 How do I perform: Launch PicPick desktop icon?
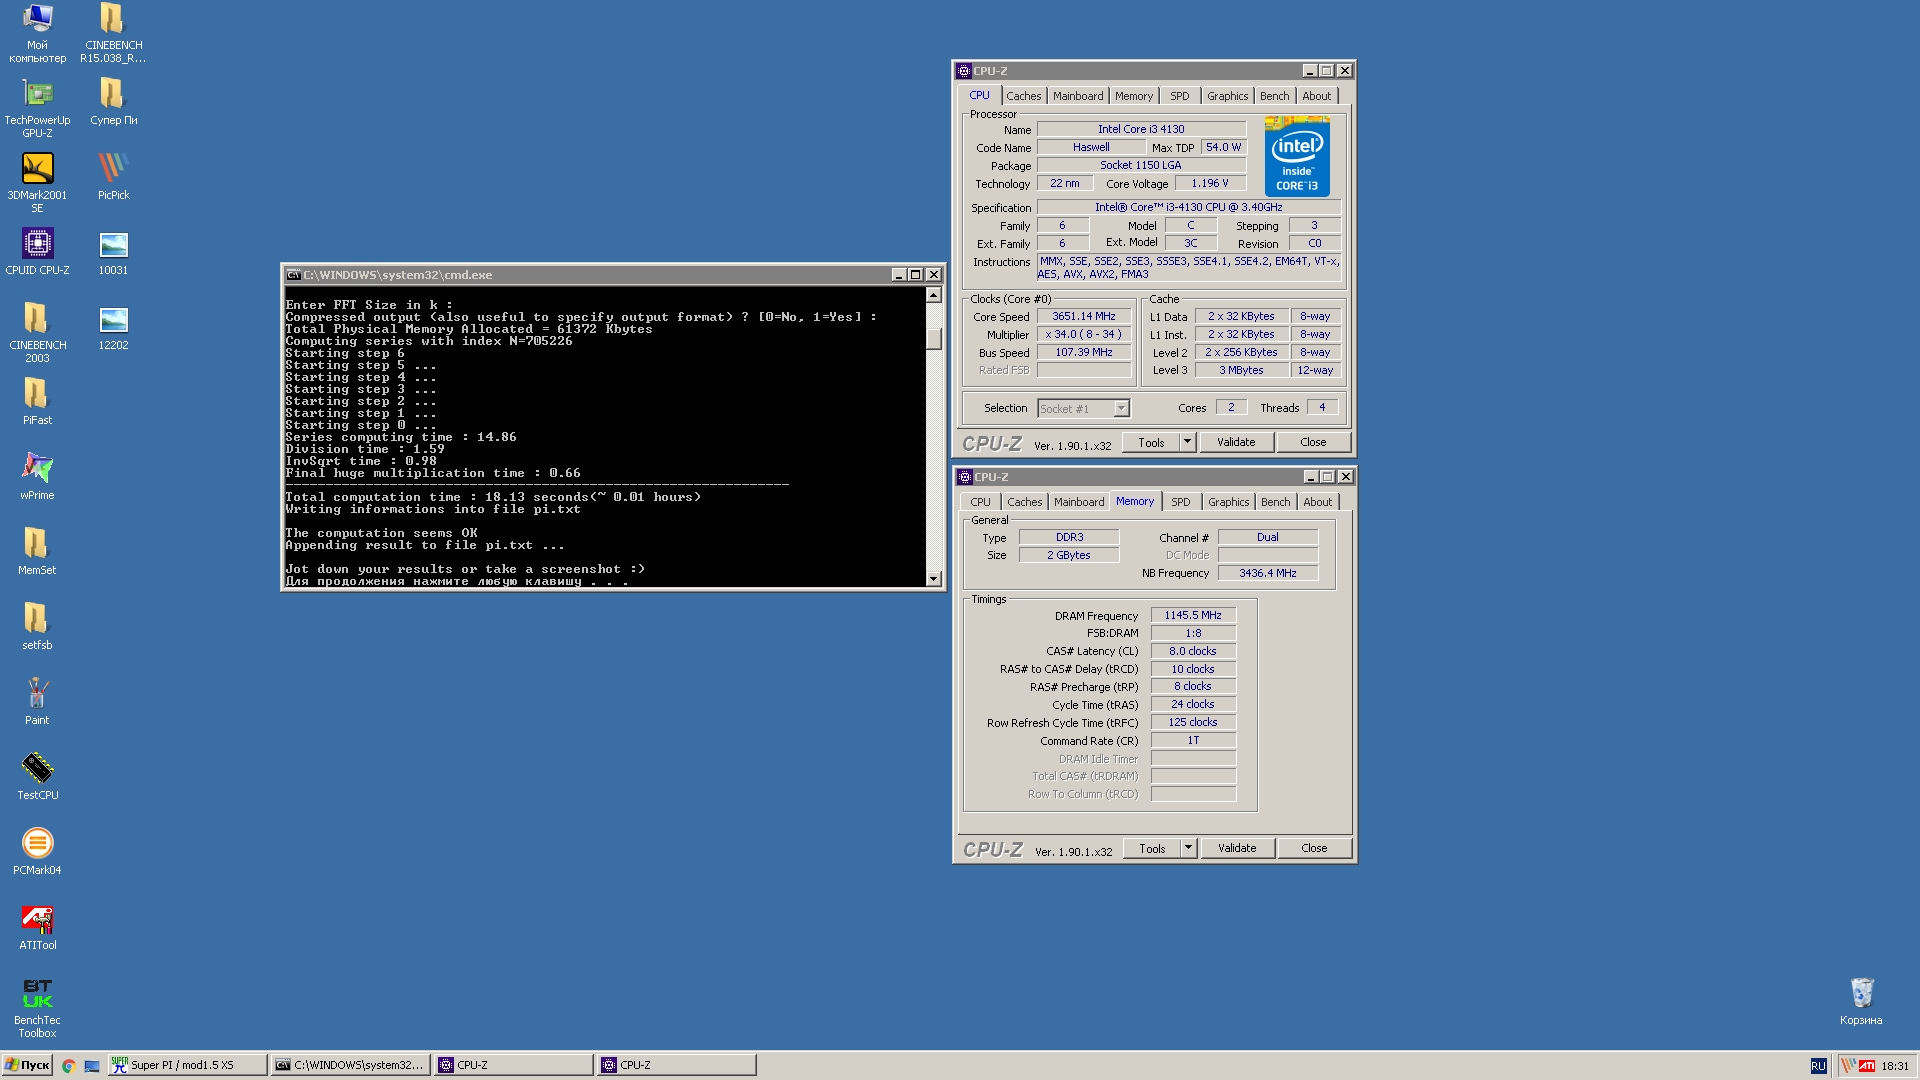113,176
